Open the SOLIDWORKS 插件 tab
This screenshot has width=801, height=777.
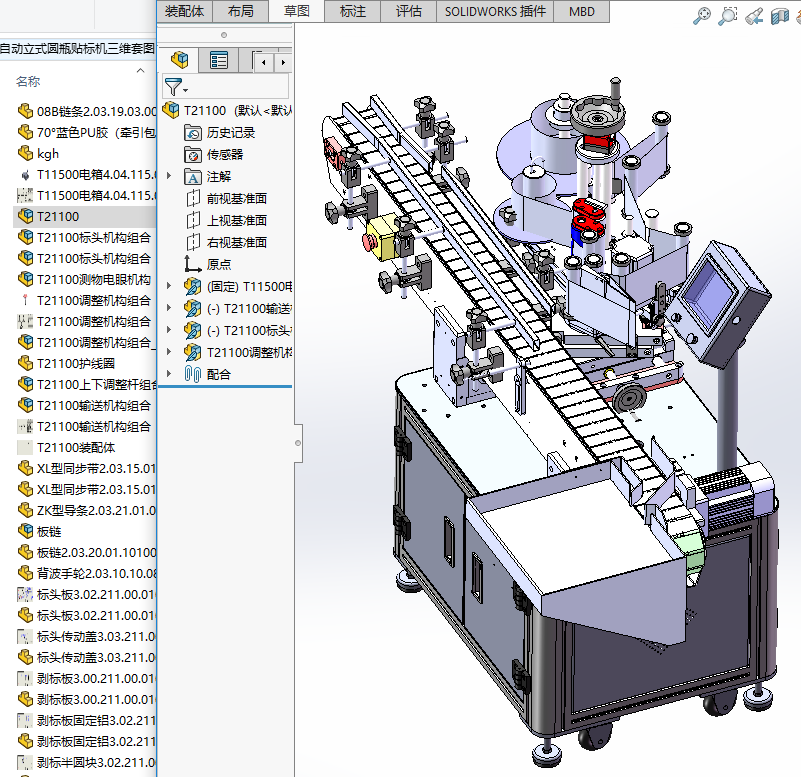point(495,11)
